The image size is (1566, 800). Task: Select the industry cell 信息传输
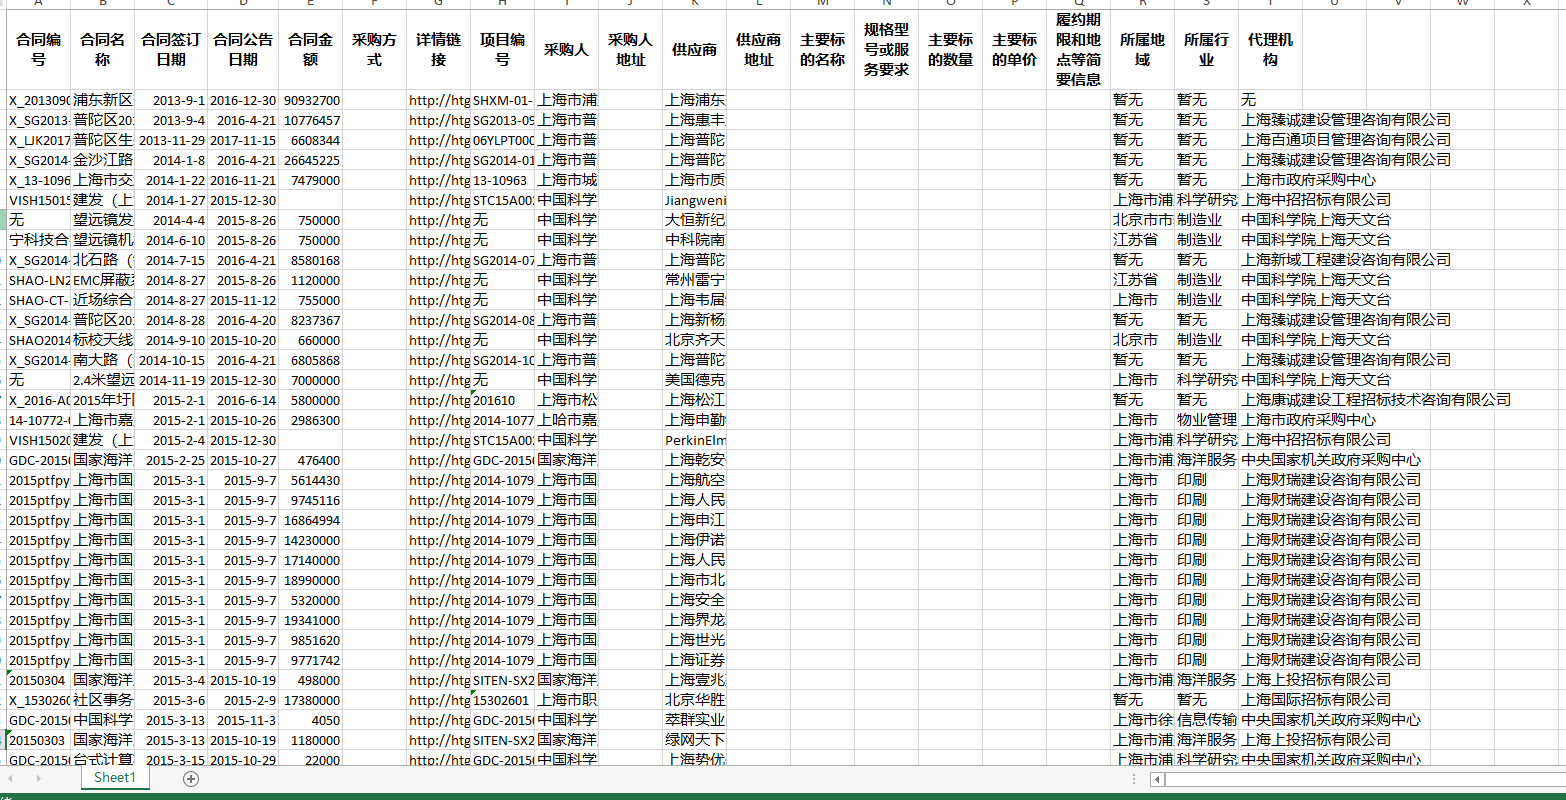click(x=1207, y=720)
